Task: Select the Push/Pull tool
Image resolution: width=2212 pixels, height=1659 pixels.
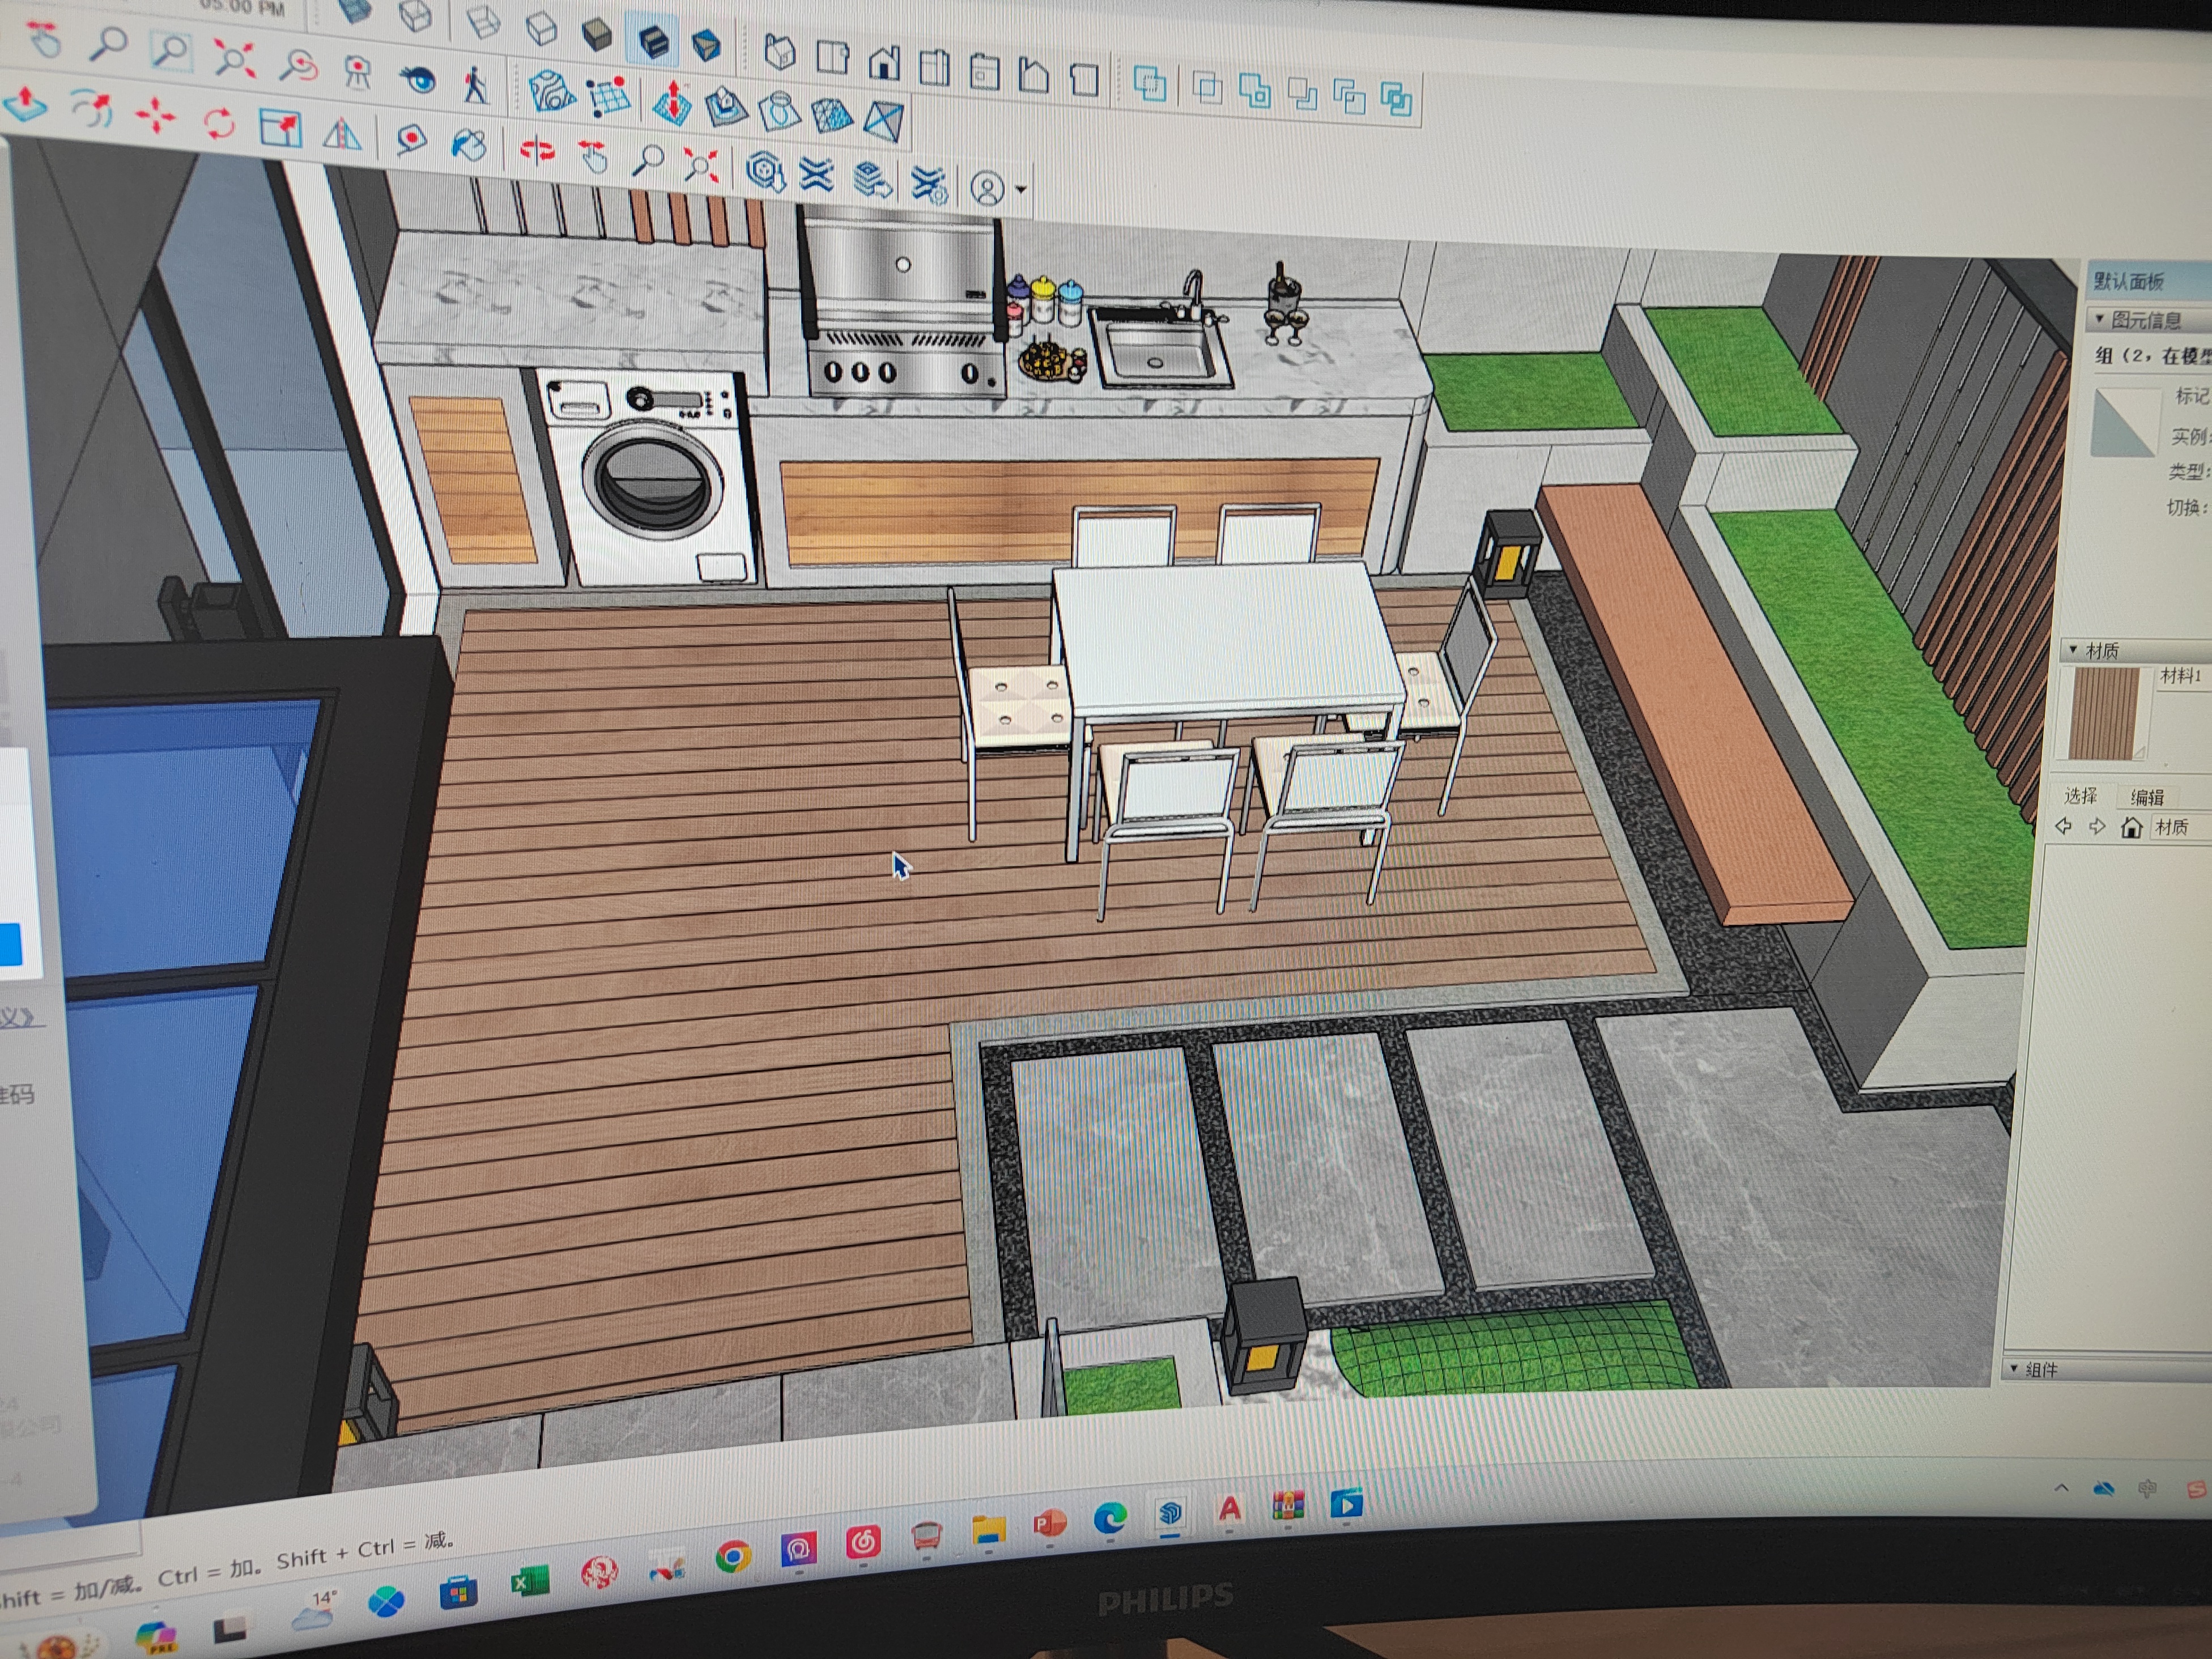Action: pos(25,104)
